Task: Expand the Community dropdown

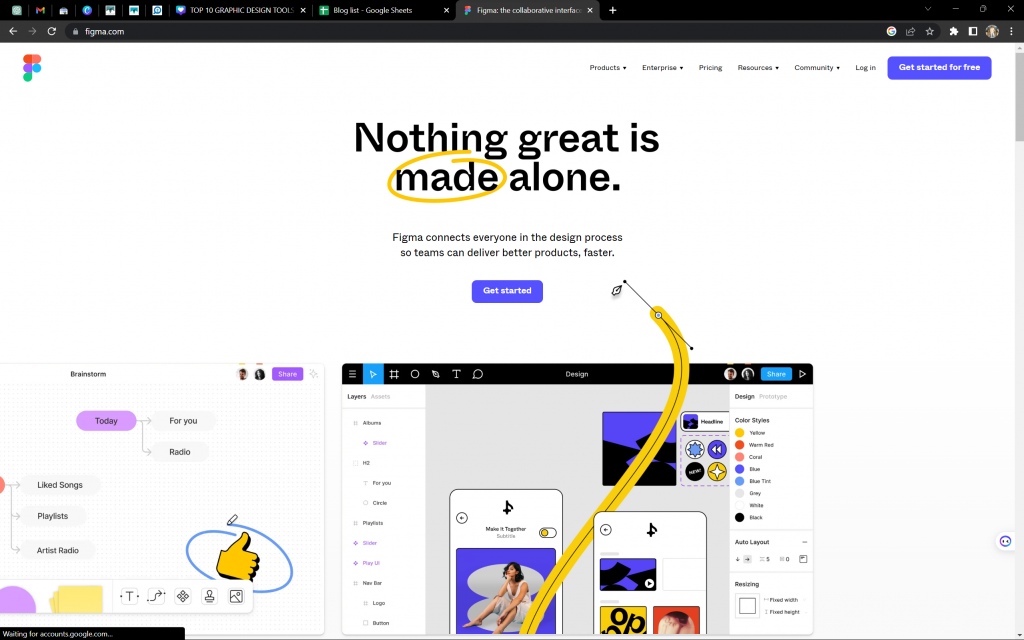Action: pos(817,68)
